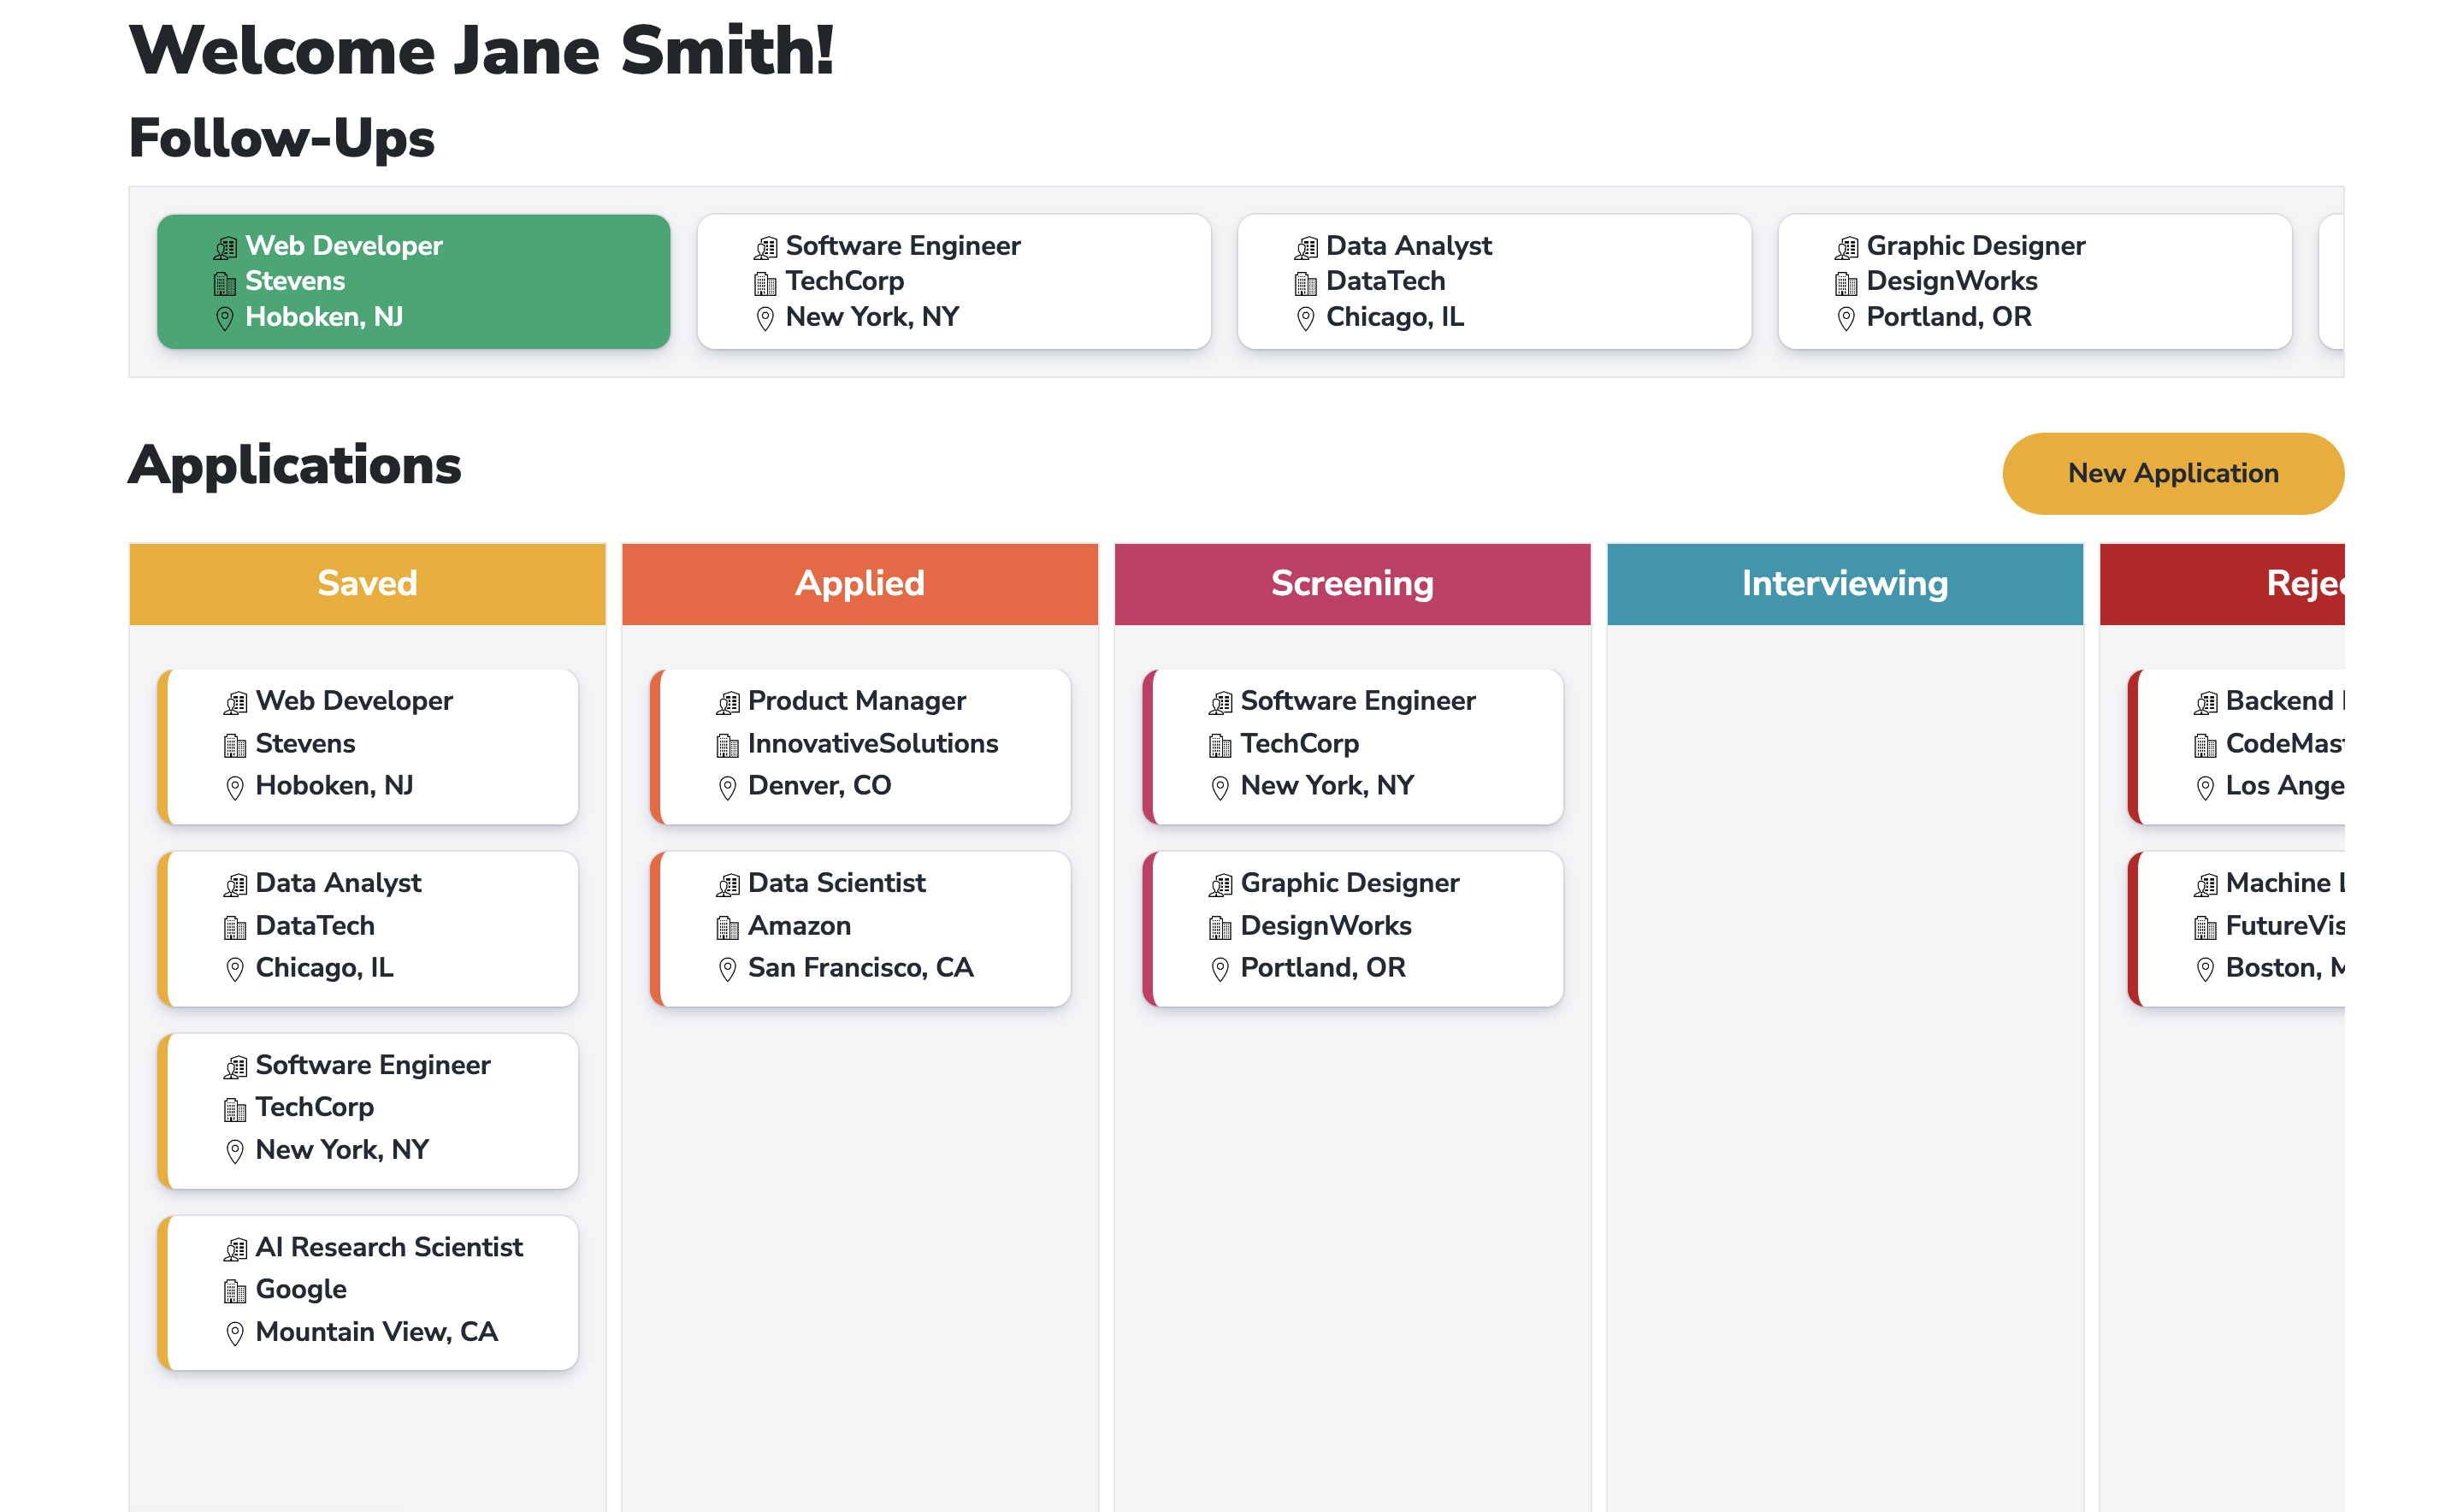The width and height of the screenshot is (2463, 1512).
Task: Click building icon next to DesignWorks in Screening
Action: [x=1220, y=928]
